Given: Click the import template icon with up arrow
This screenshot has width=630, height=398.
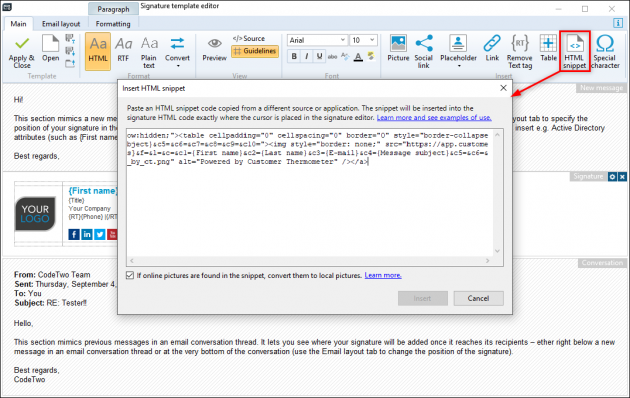Looking at the screenshot, I should (x=70, y=39).
